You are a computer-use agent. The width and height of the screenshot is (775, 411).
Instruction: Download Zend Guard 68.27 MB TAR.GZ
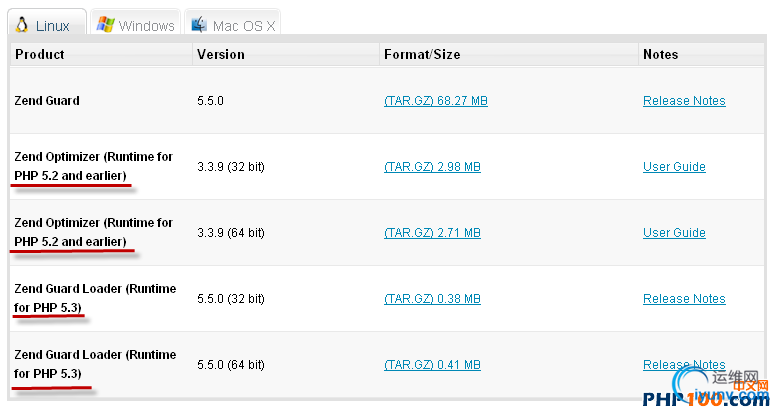pyautogui.click(x=435, y=101)
